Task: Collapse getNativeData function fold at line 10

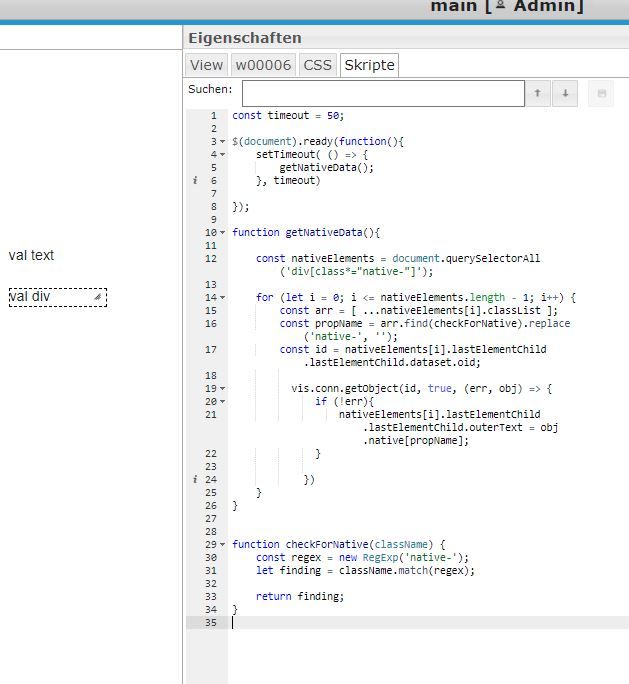Action: [x=222, y=233]
